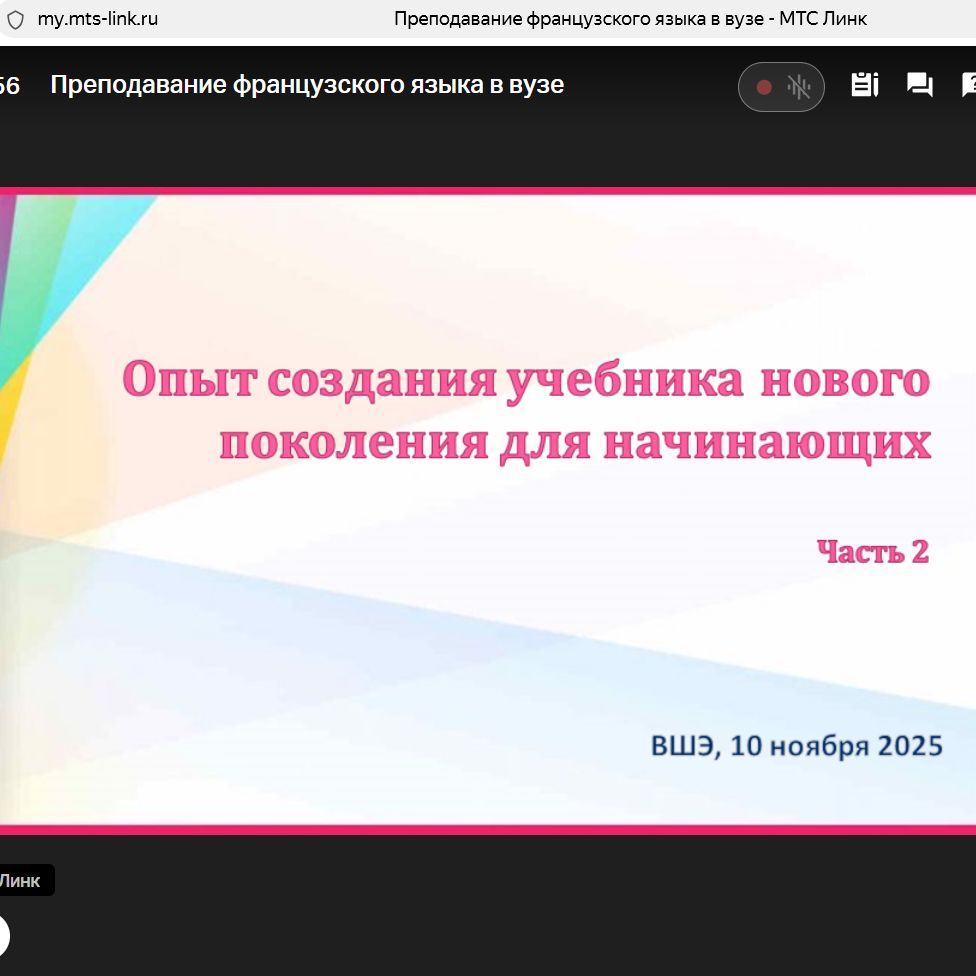The height and width of the screenshot is (976, 976).
Task: Open the questions icon at right edge
Action: 968,85
